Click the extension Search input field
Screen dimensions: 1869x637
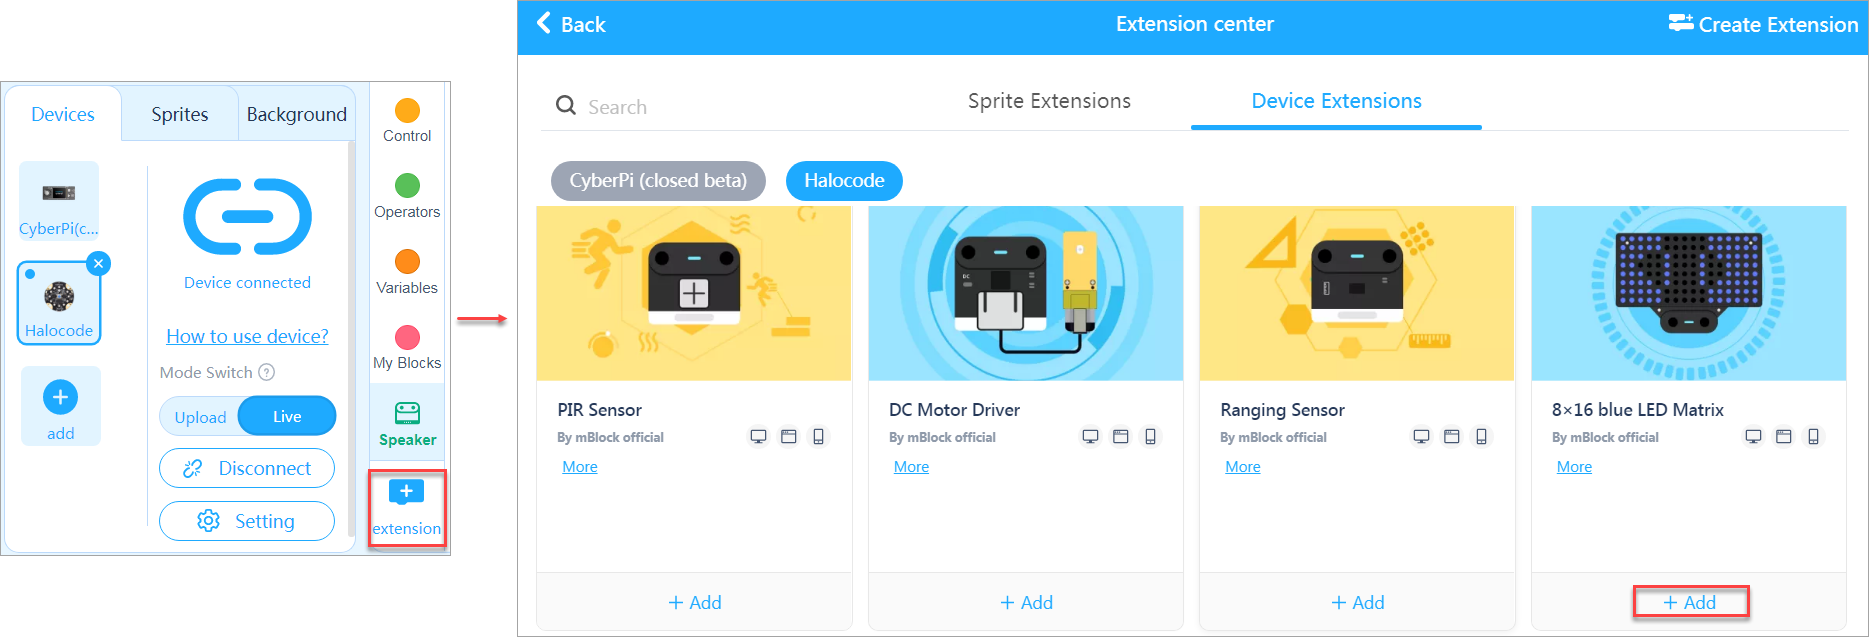pyautogui.click(x=700, y=107)
